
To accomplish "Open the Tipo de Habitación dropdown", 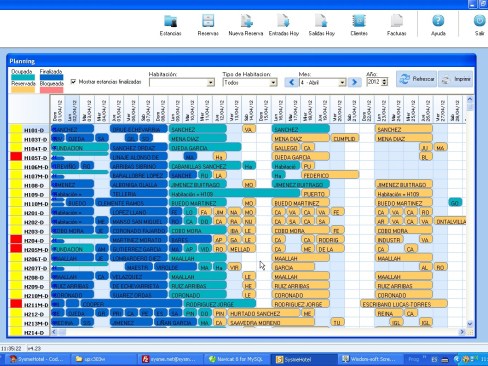I will pos(273,82).
